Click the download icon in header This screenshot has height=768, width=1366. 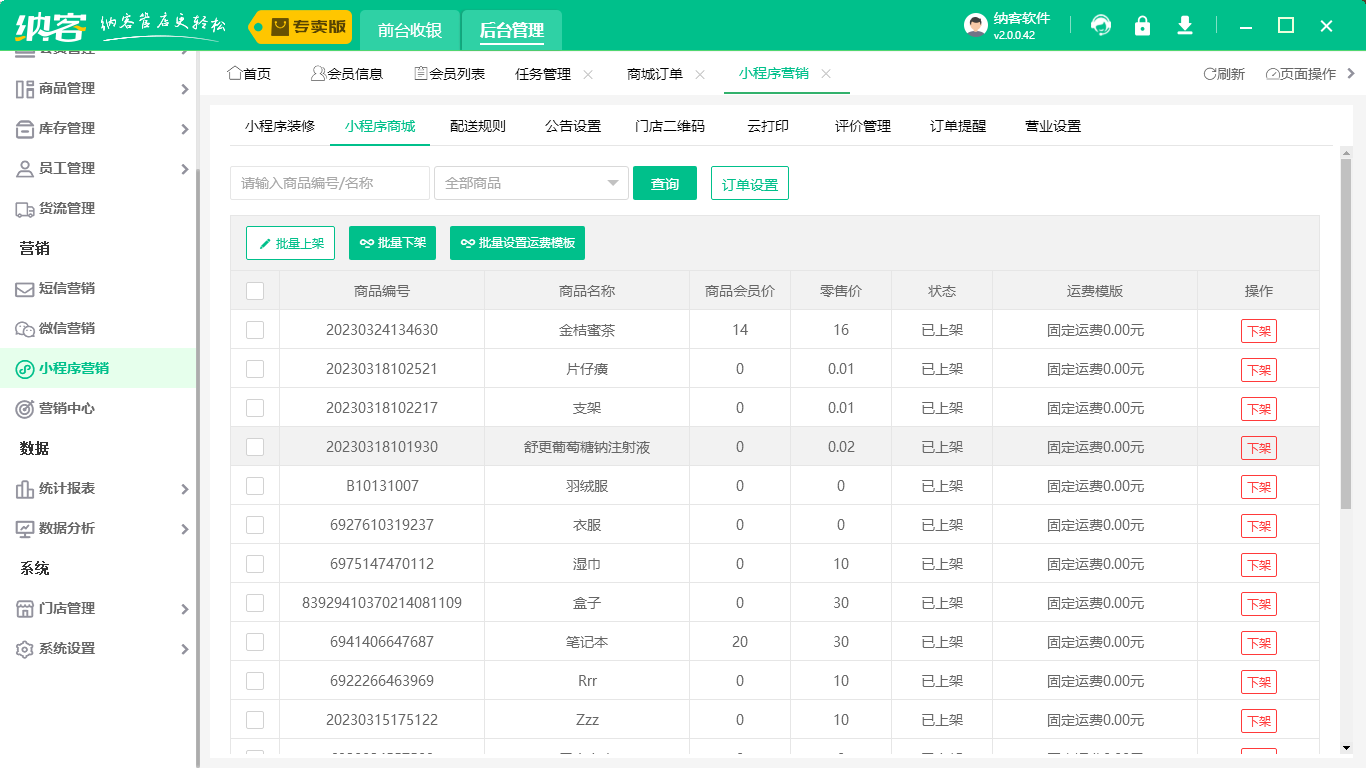(x=1185, y=26)
